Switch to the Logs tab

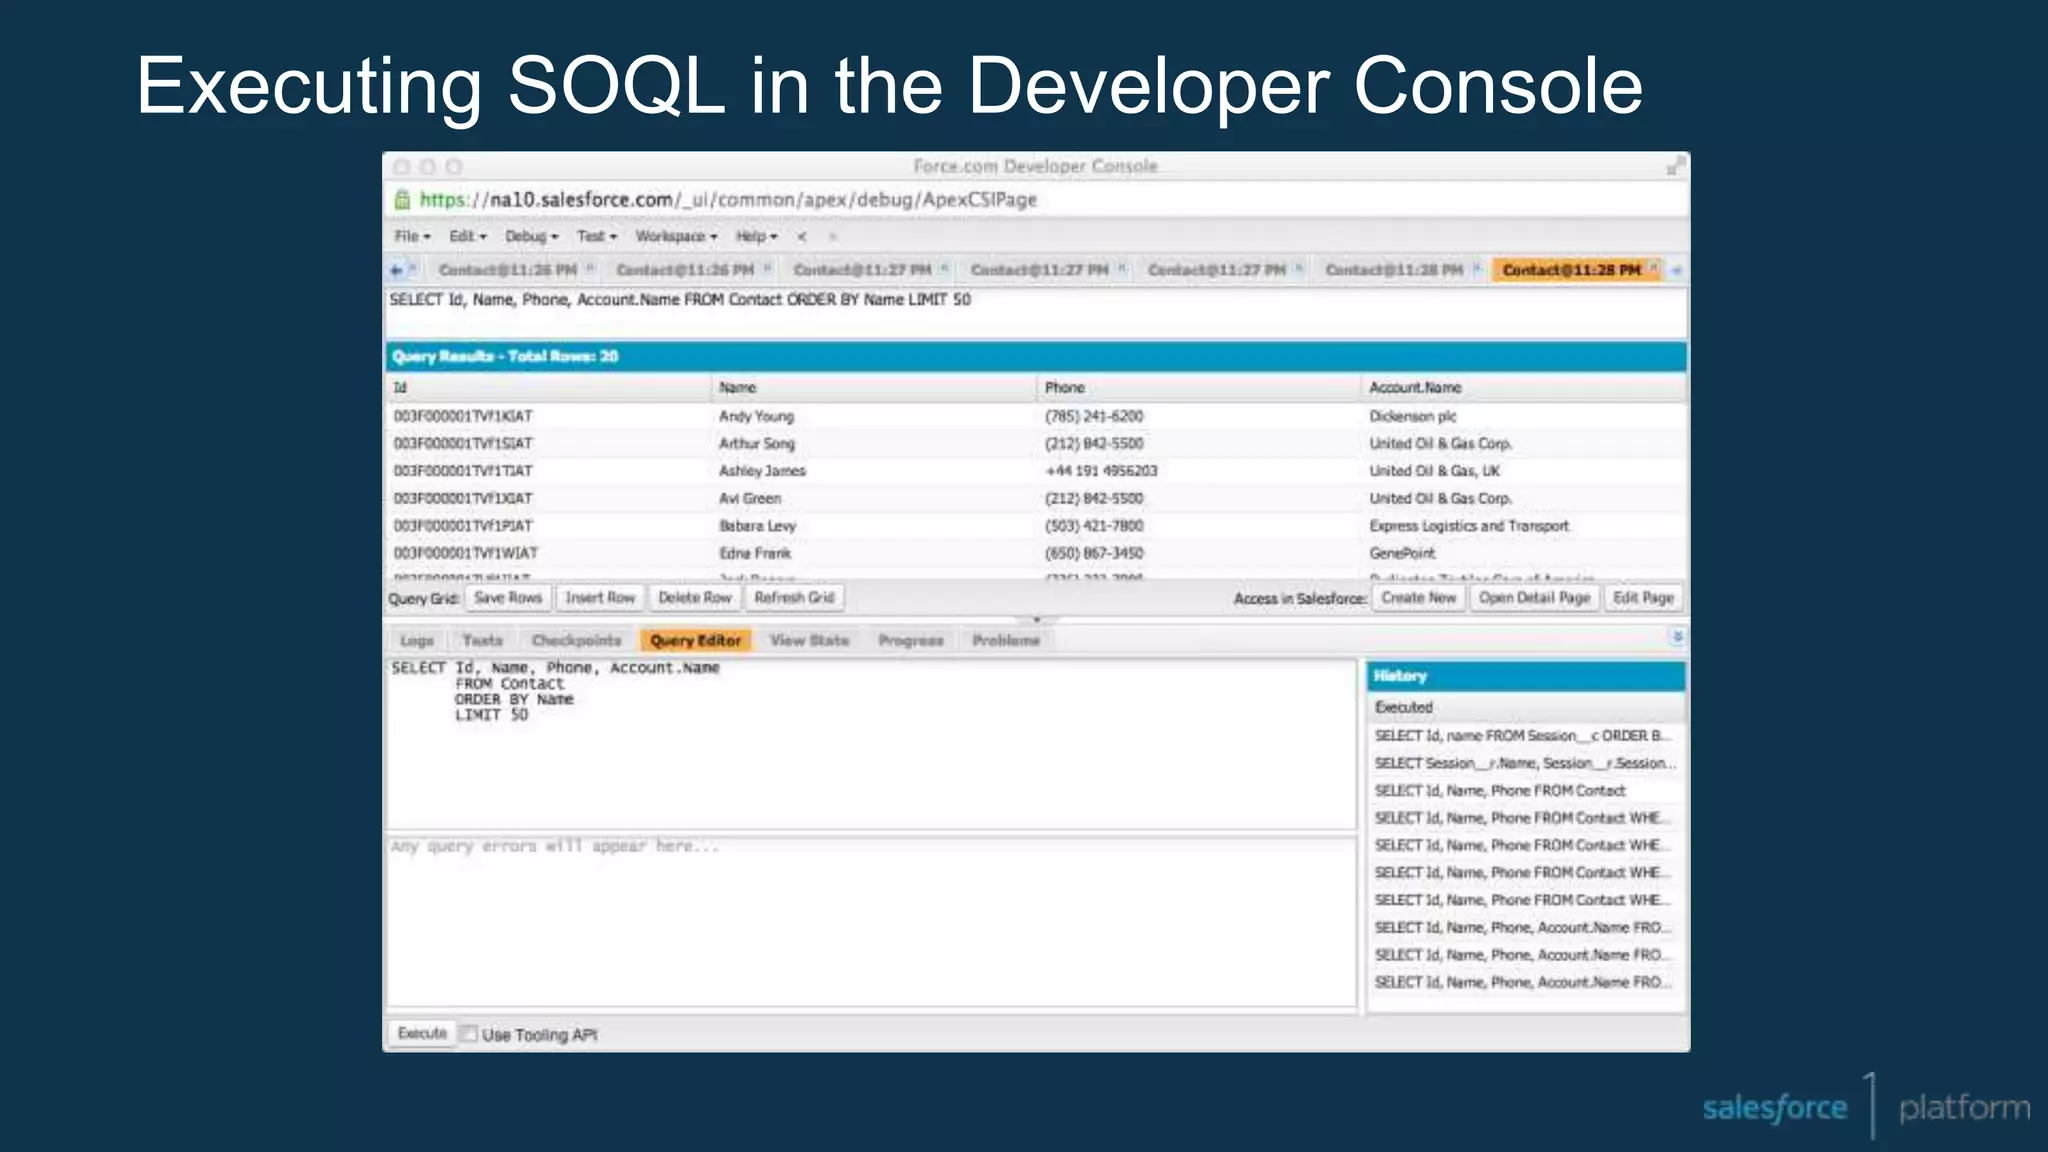[x=417, y=640]
